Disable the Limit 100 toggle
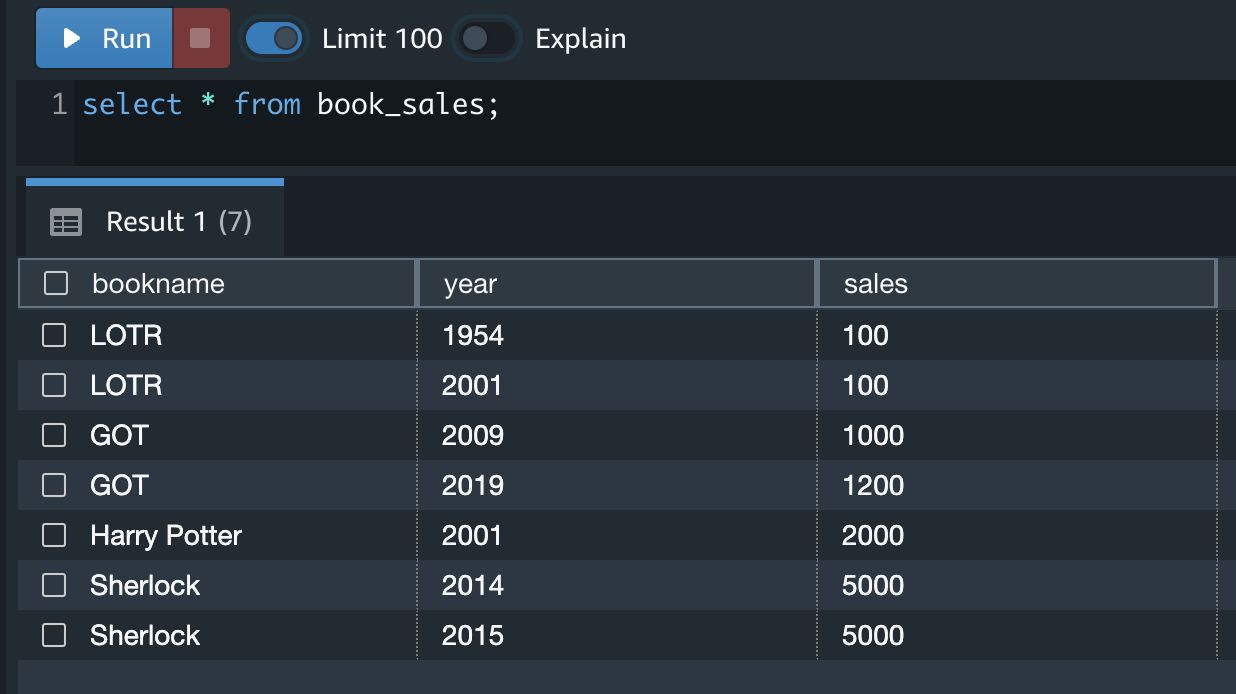The image size is (1236, 694). pos(274,39)
